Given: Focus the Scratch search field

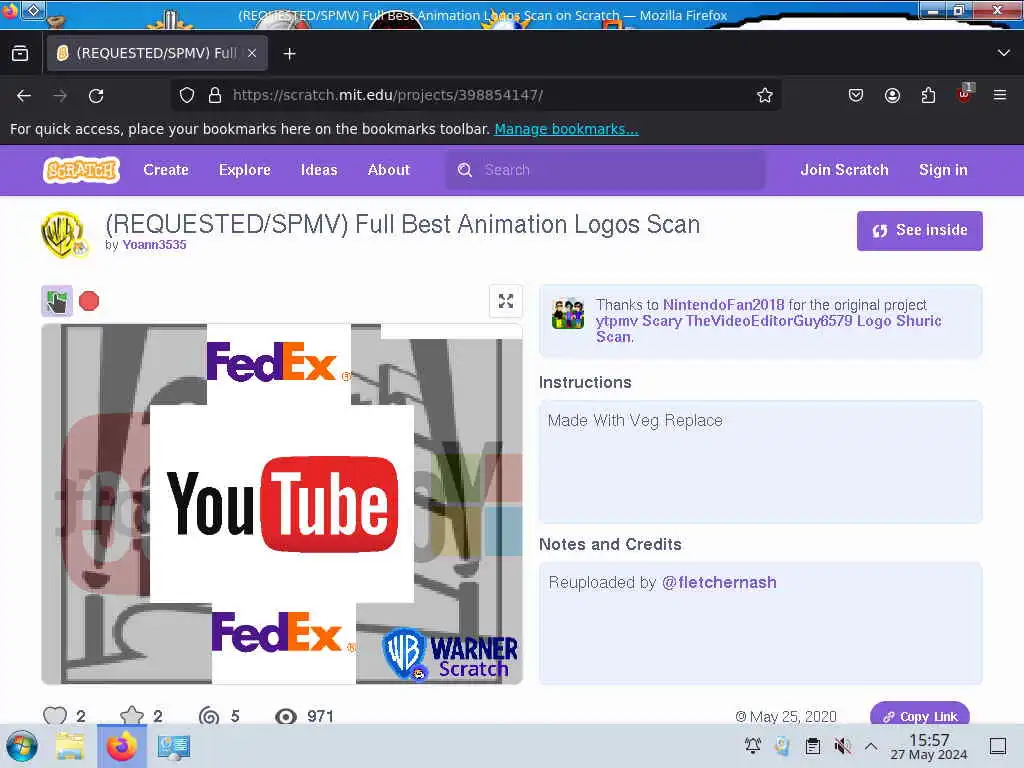Looking at the screenshot, I should (605, 170).
